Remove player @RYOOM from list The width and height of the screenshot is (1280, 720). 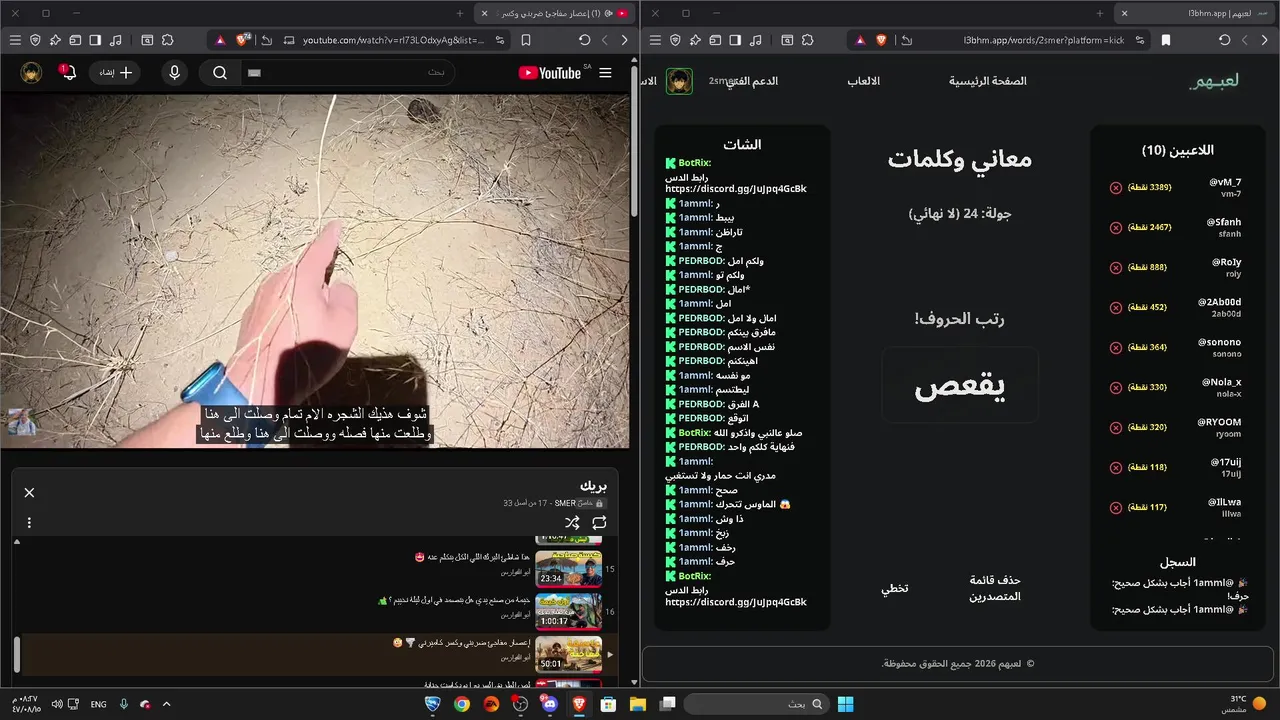(1116, 427)
